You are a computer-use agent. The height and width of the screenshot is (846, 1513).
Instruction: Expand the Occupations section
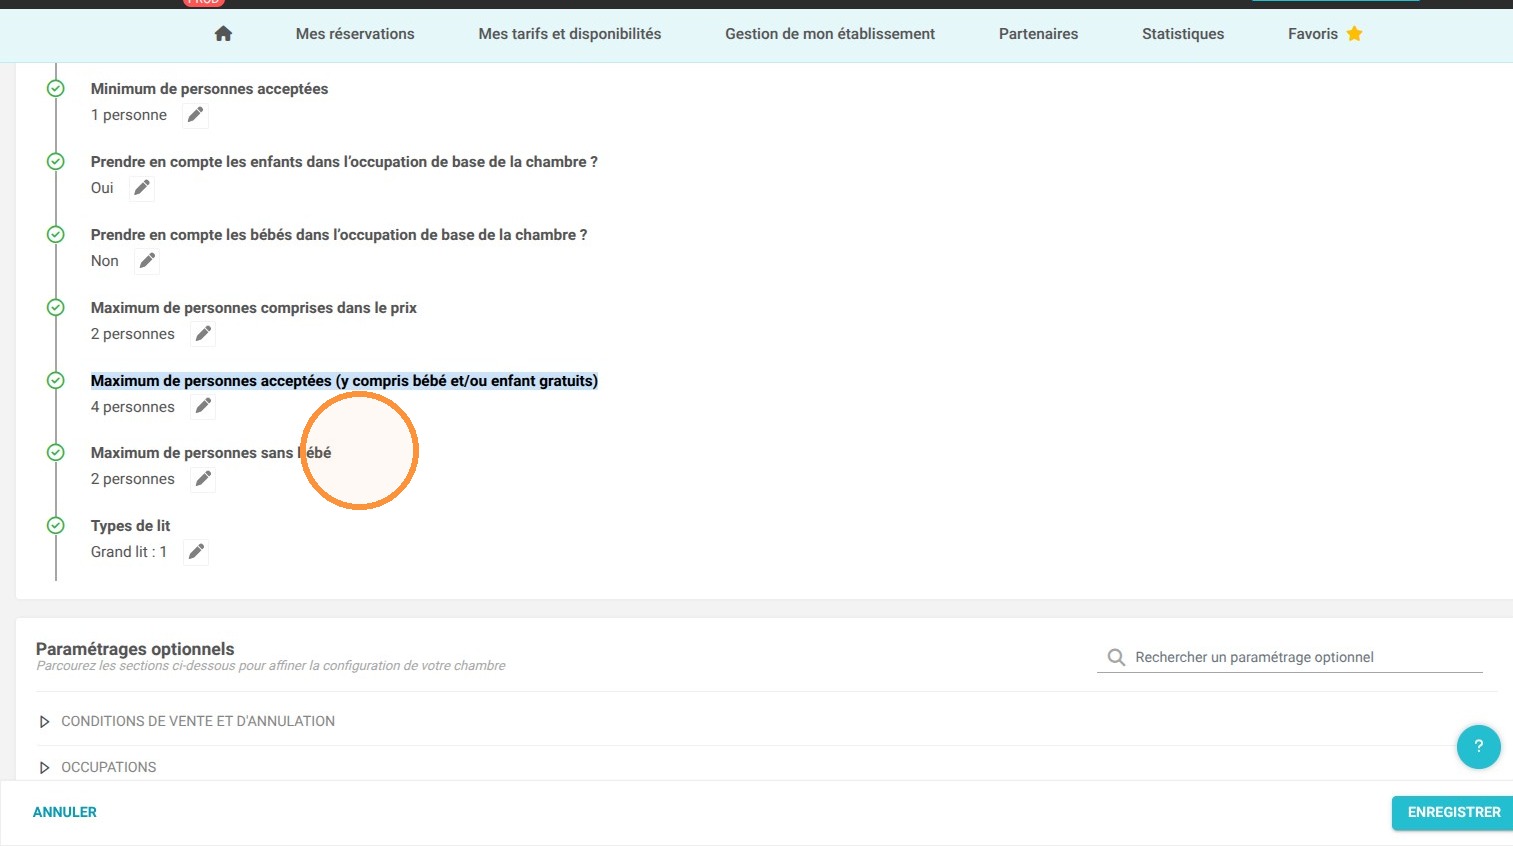pos(97,767)
